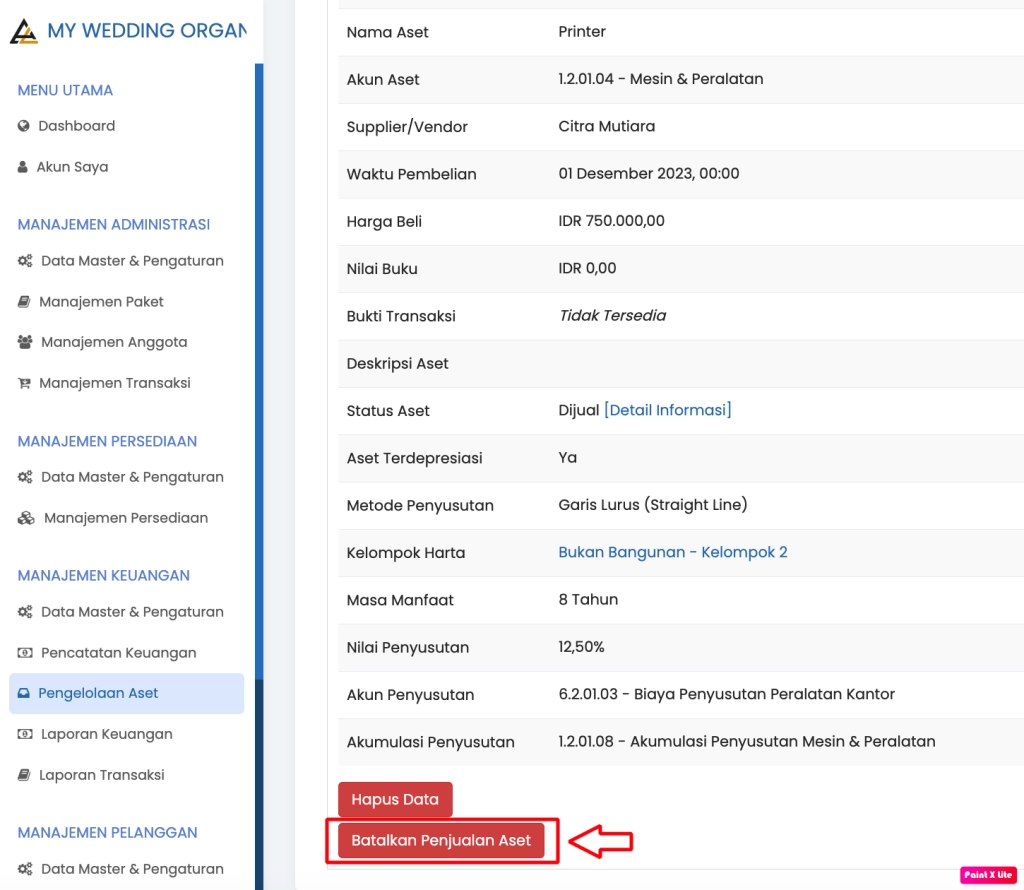1024x890 pixels.
Task: Navigate to Manajemen Transaksi
Action: 113,383
